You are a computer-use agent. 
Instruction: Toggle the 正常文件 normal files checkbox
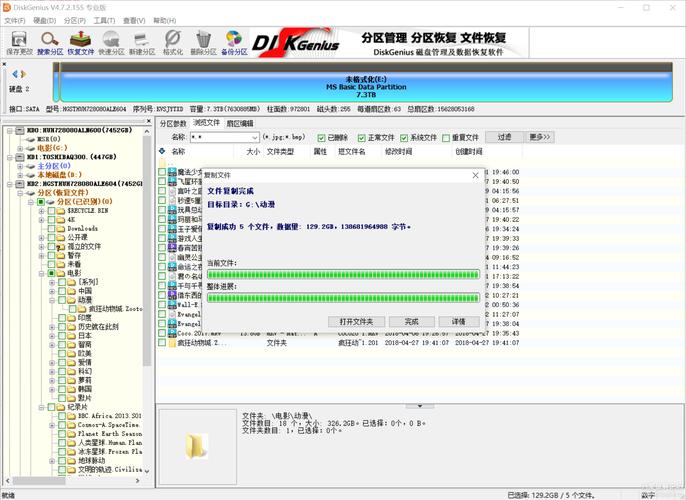point(361,138)
